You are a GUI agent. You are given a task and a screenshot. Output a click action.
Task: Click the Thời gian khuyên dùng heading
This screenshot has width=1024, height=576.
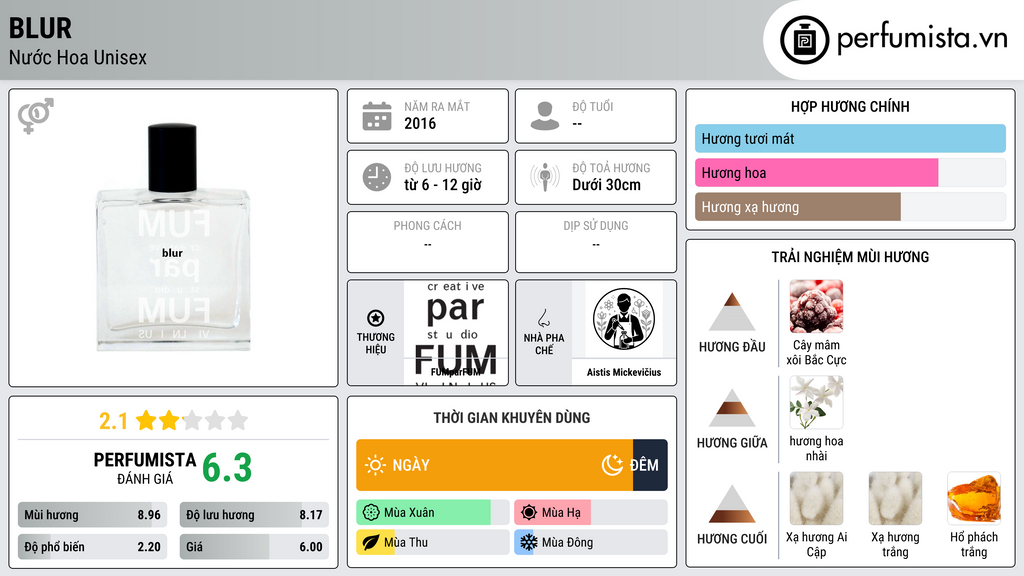[512, 417]
